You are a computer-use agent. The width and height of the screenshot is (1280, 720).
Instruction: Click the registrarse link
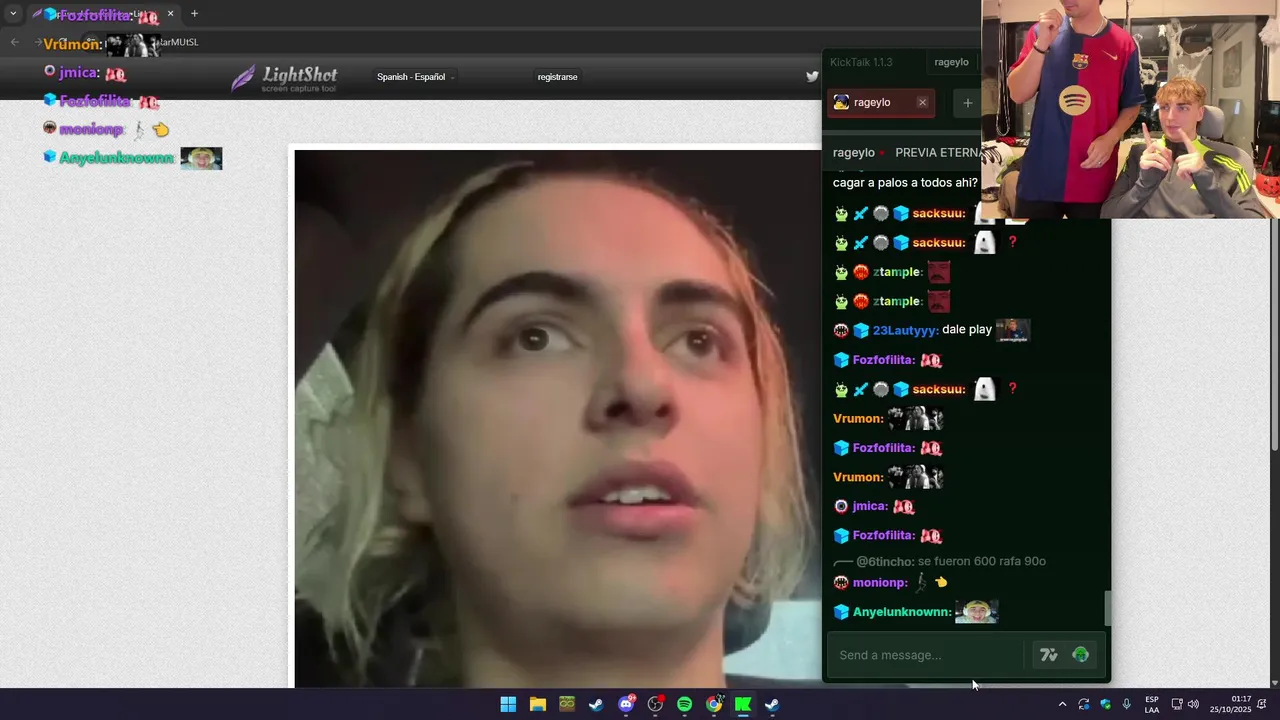pos(557,77)
